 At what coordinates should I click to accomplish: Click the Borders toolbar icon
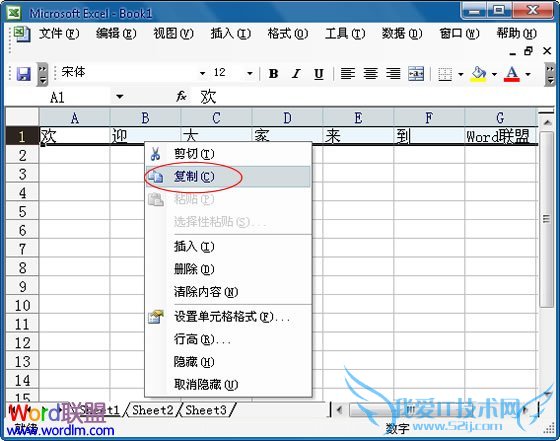tap(445, 74)
